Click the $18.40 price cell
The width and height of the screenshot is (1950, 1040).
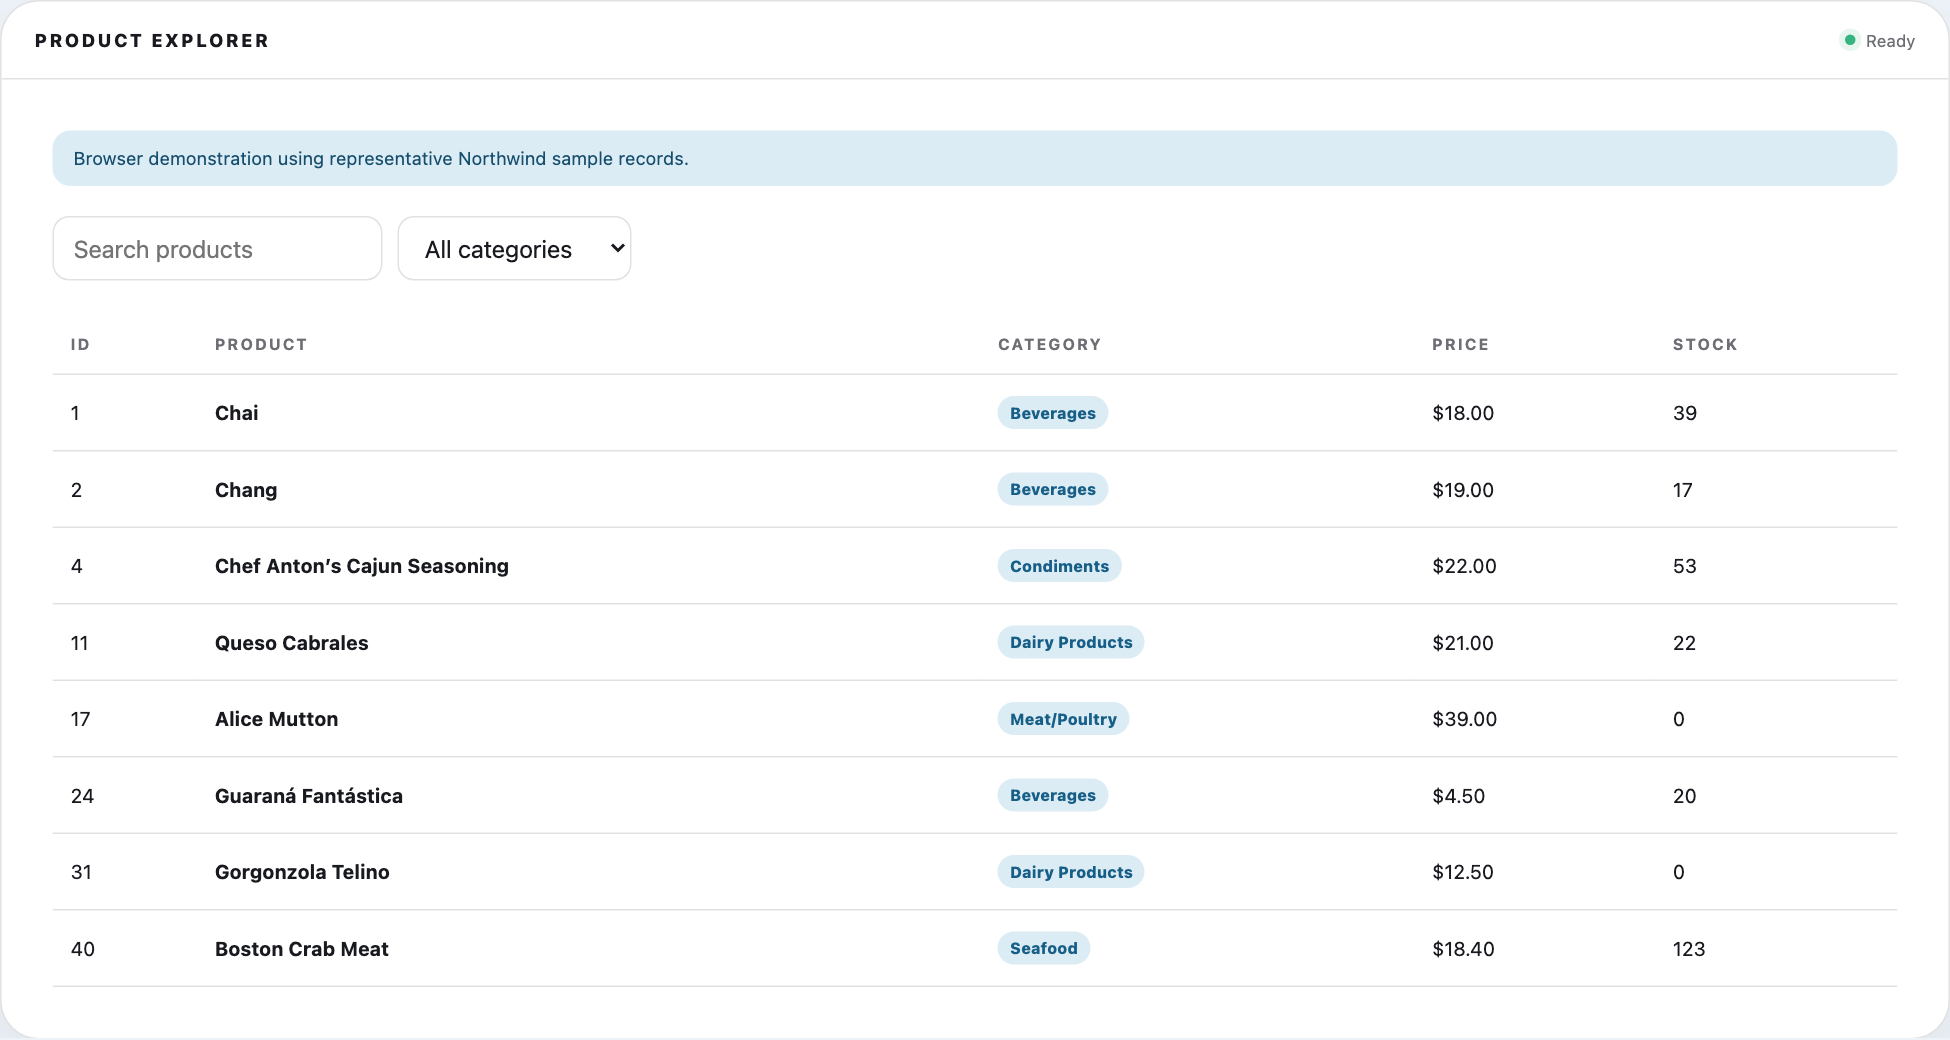coord(1463,949)
